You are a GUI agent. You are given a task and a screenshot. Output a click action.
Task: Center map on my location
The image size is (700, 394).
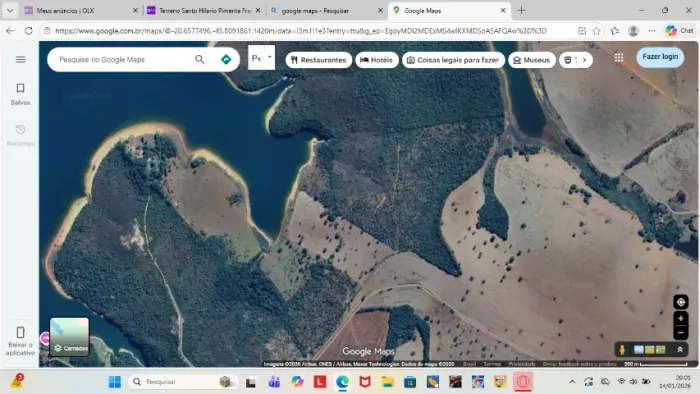tap(681, 302)
